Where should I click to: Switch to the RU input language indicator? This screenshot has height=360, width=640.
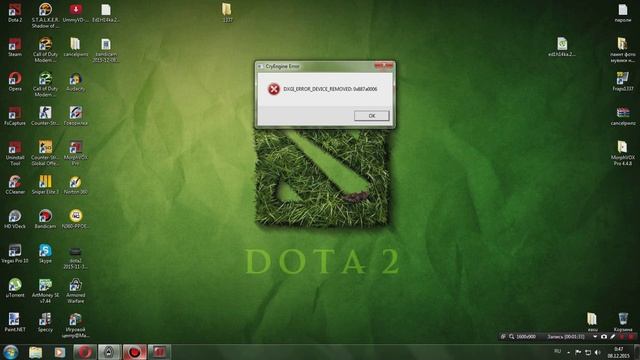[558, 351]
